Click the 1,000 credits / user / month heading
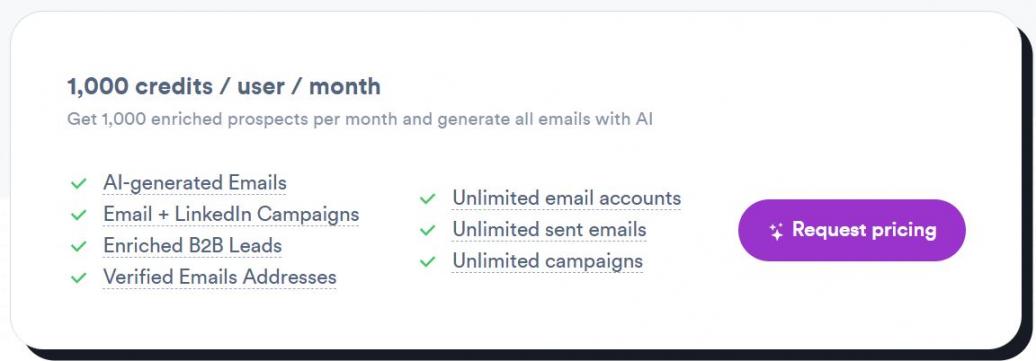Image resolution: width=1036 pixels, height=361 pixels. pos(224,87)
